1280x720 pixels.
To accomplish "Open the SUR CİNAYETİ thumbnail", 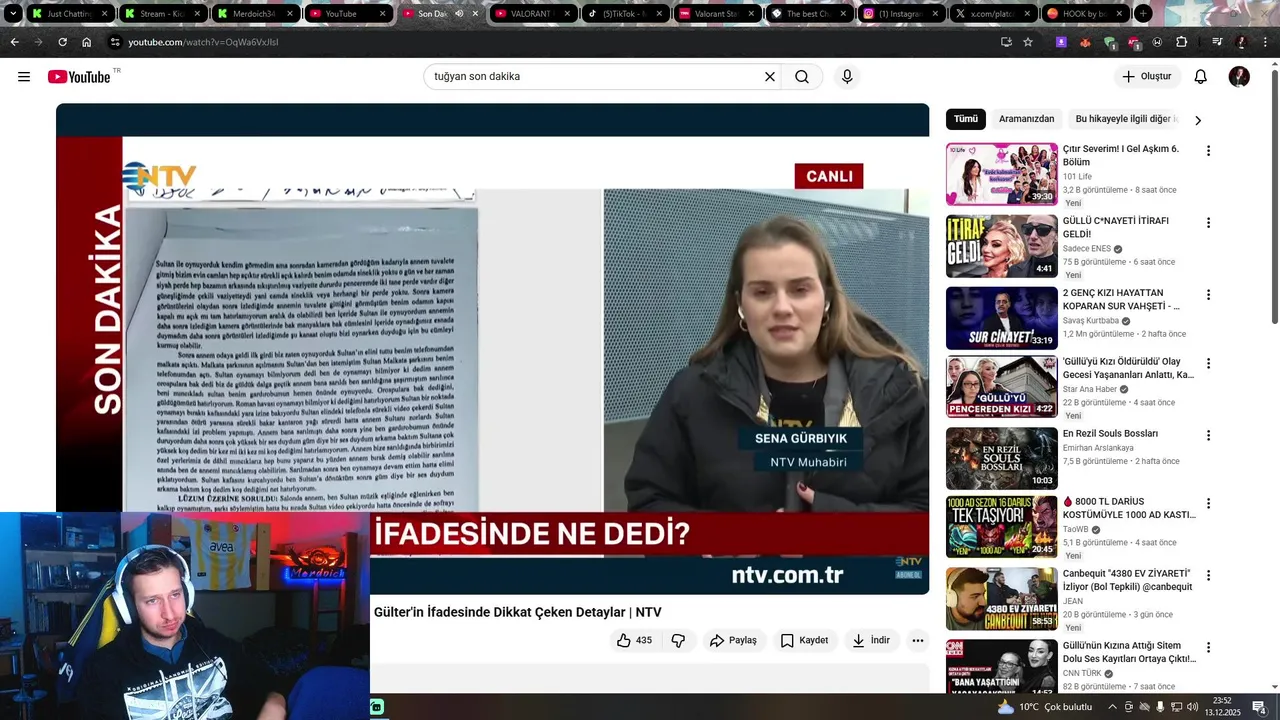I will (1001, 318).
